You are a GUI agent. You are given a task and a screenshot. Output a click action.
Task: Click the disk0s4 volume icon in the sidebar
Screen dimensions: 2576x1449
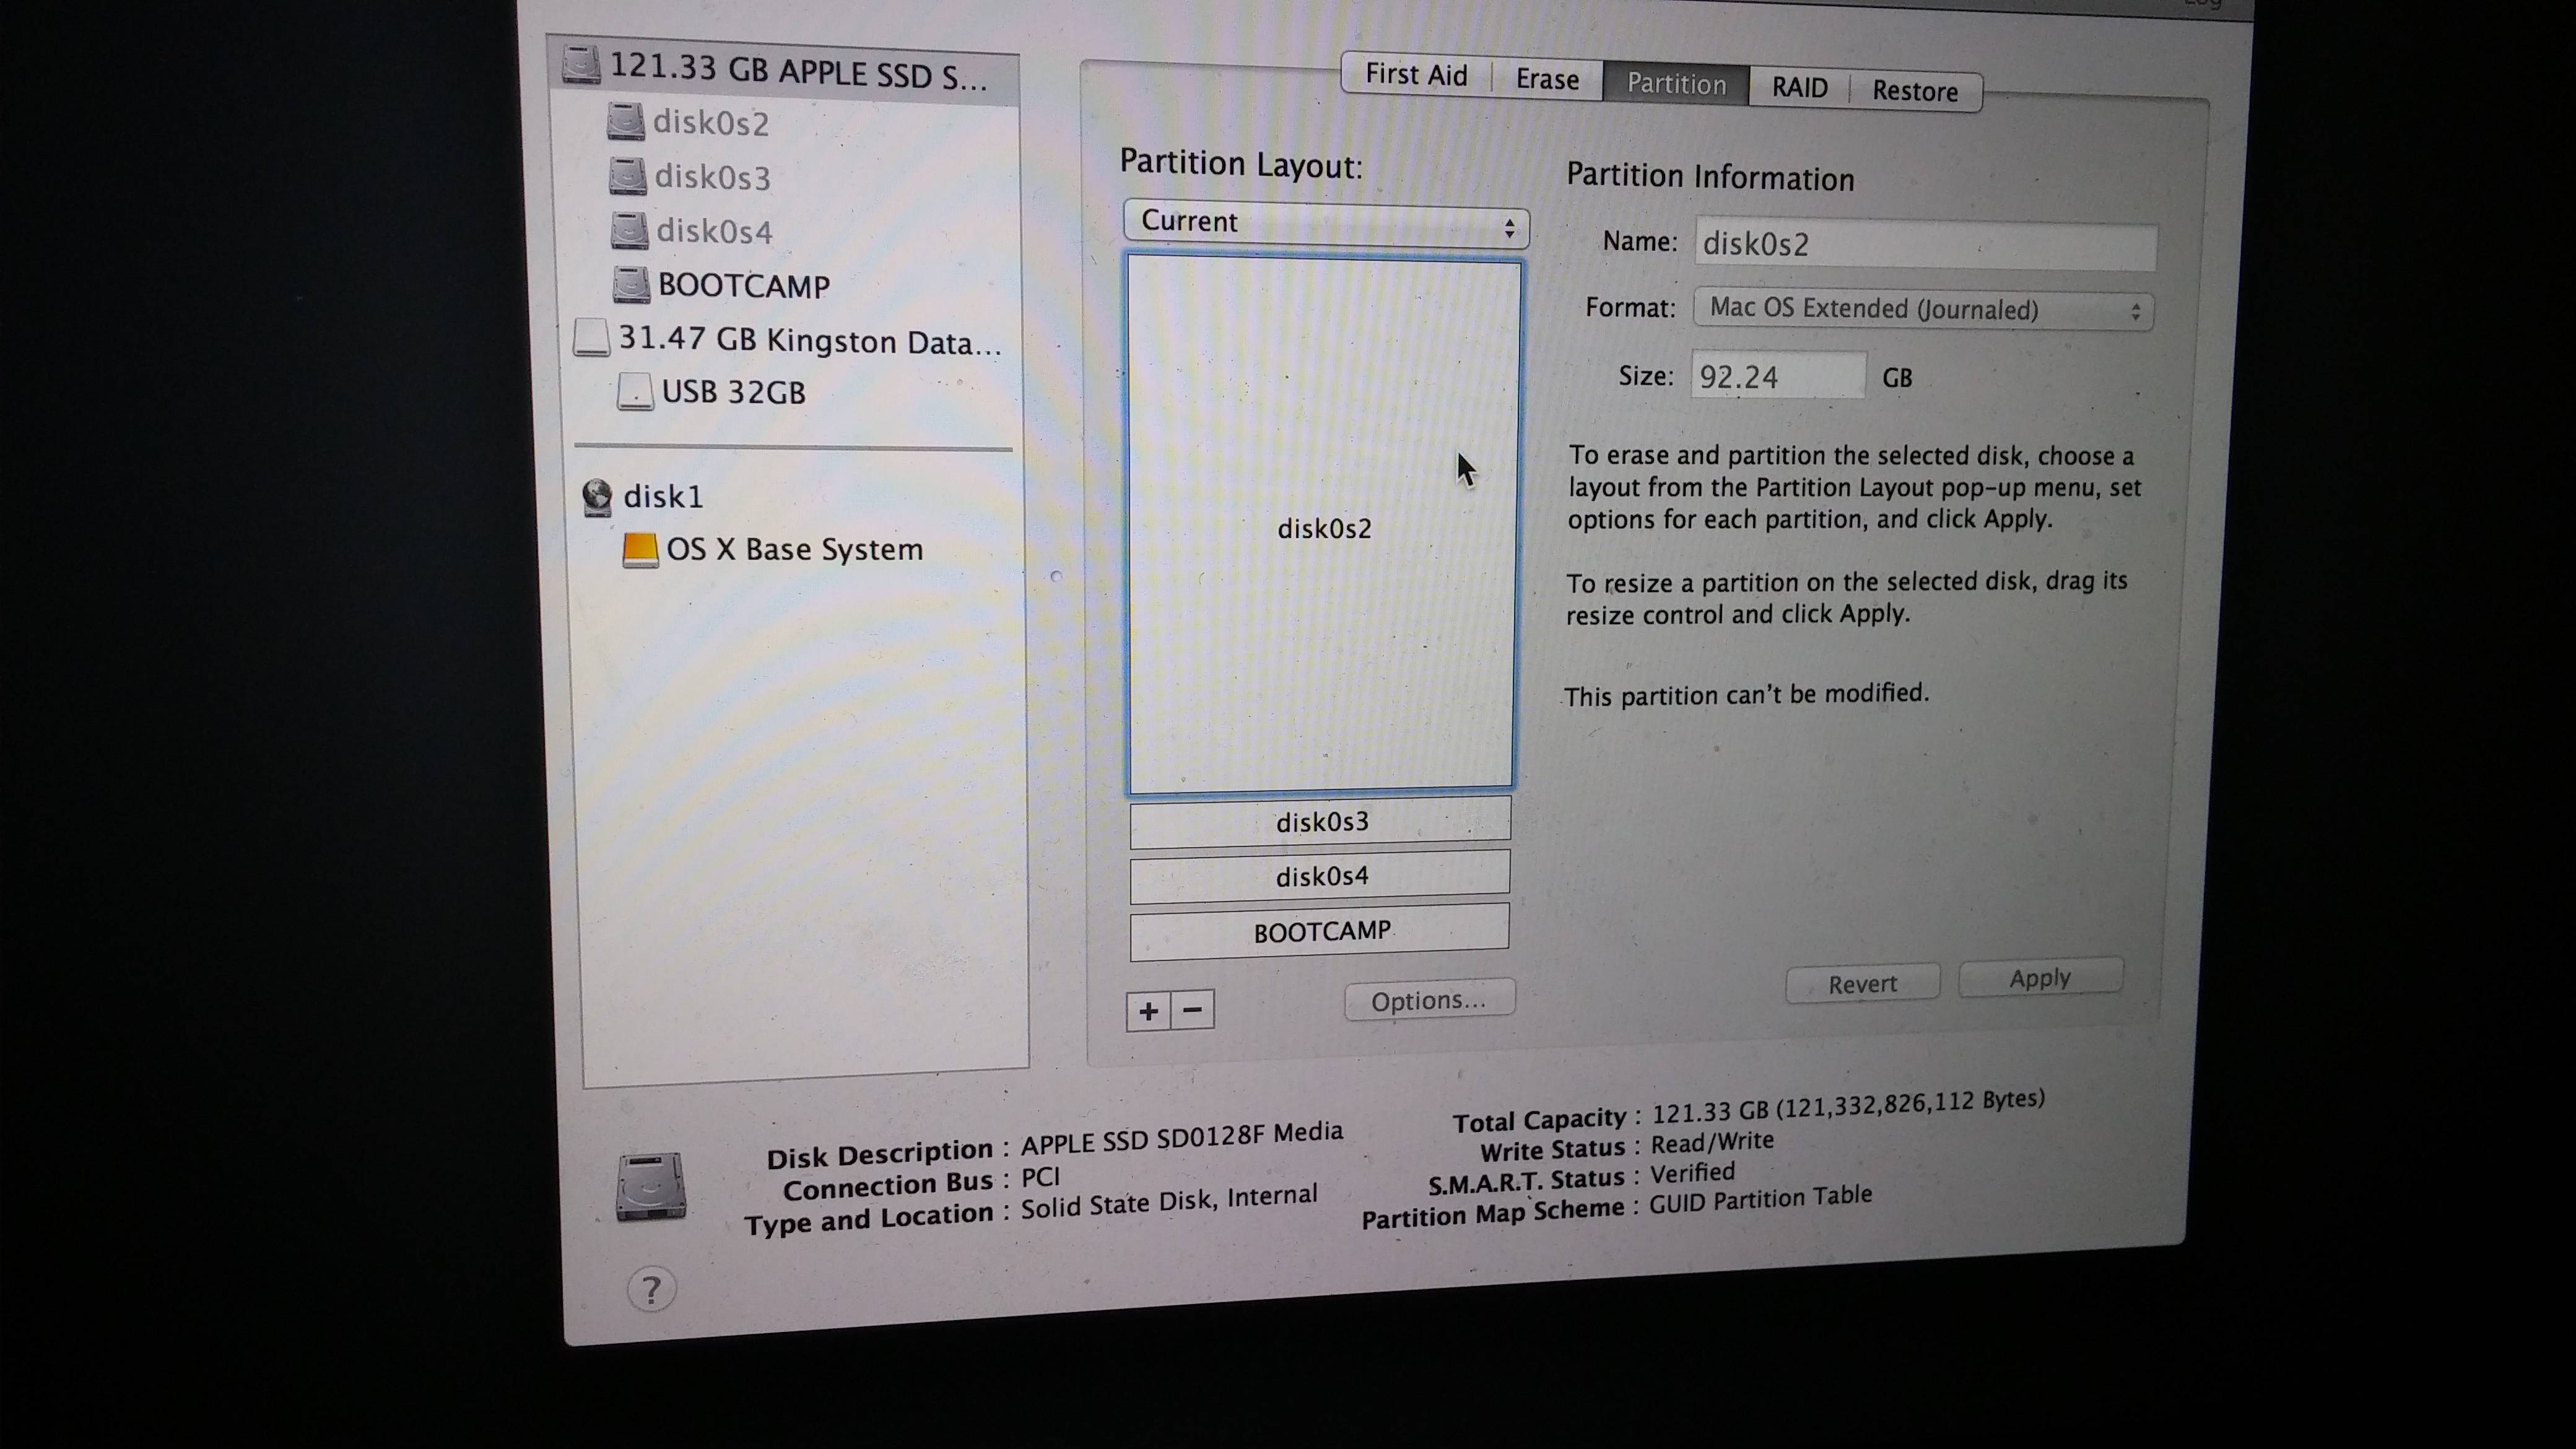[629, 230]
